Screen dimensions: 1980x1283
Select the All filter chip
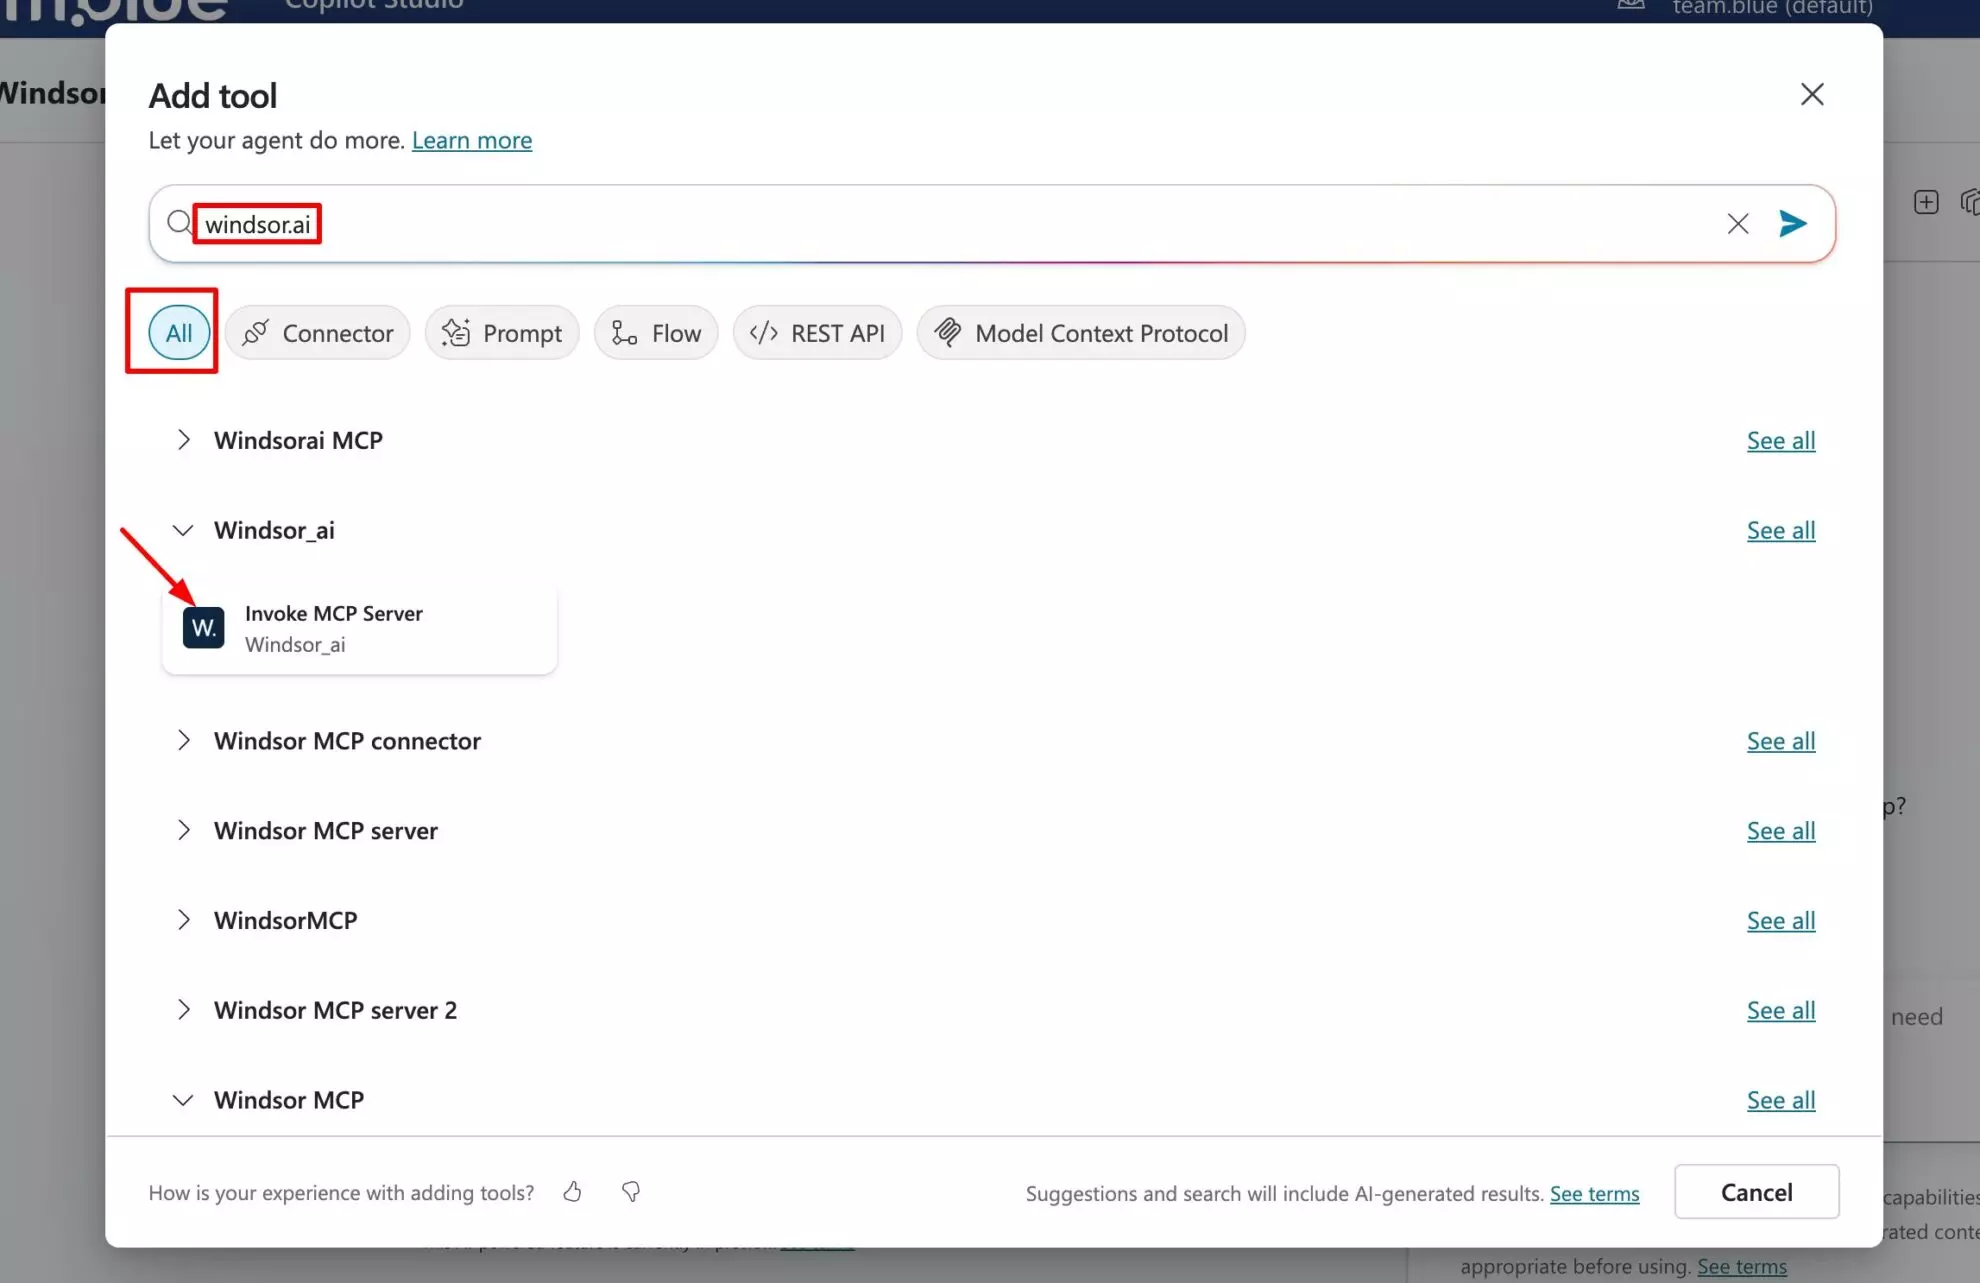[x=179, y=333]
